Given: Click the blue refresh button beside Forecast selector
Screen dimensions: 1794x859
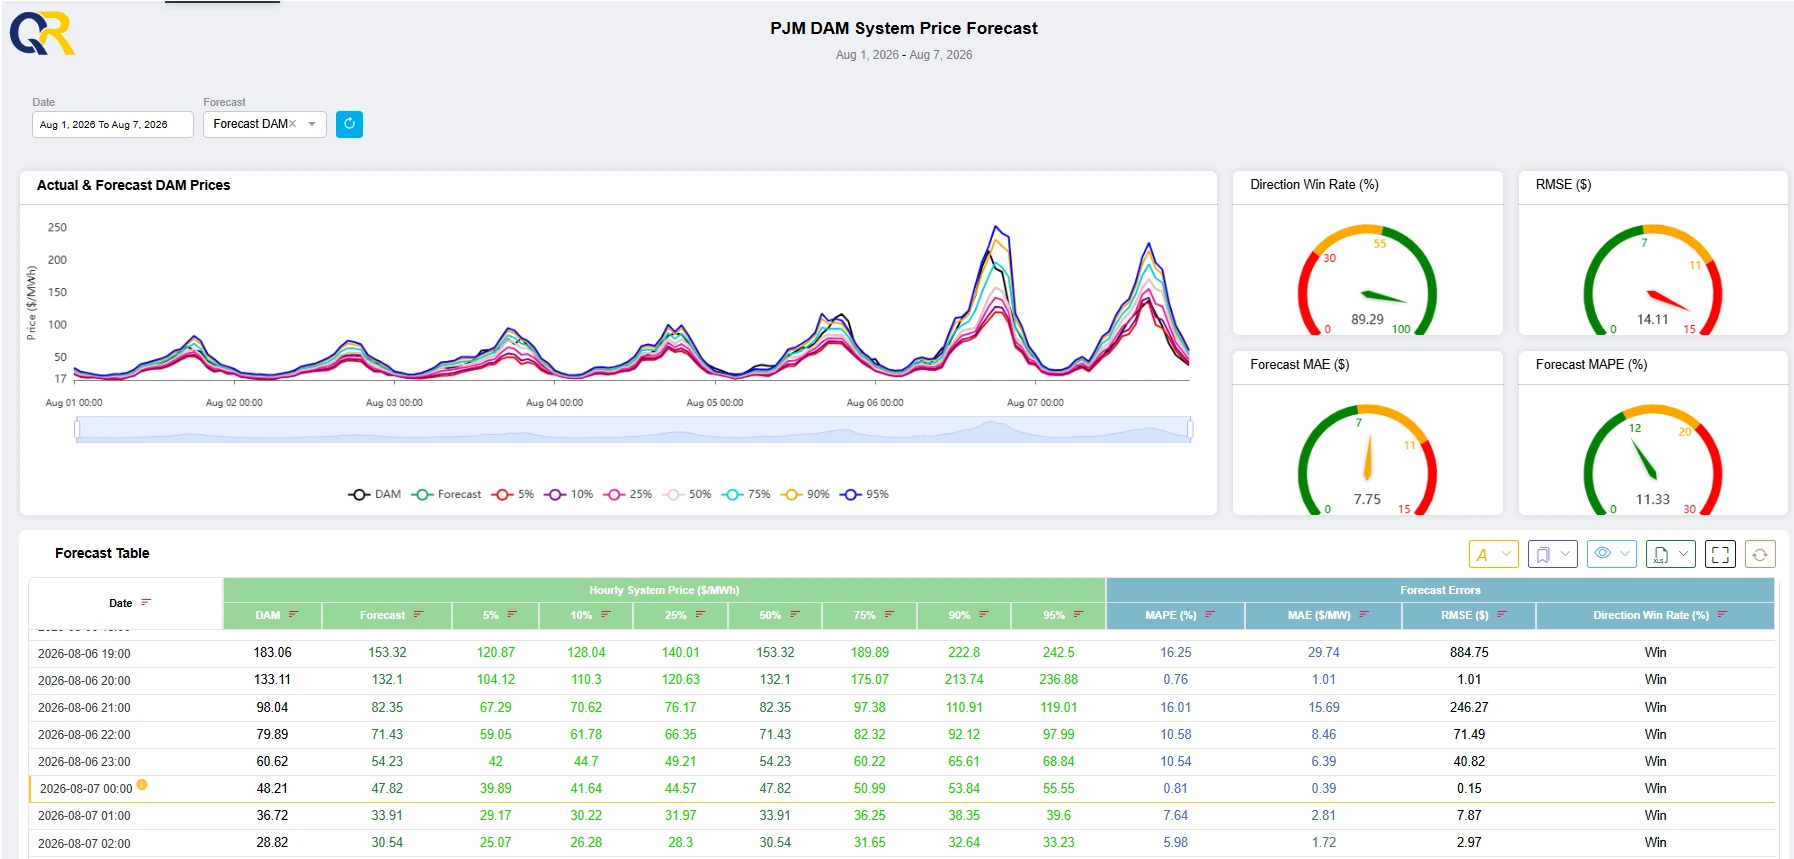Looking at the screenshot, I should pos(349,124).
